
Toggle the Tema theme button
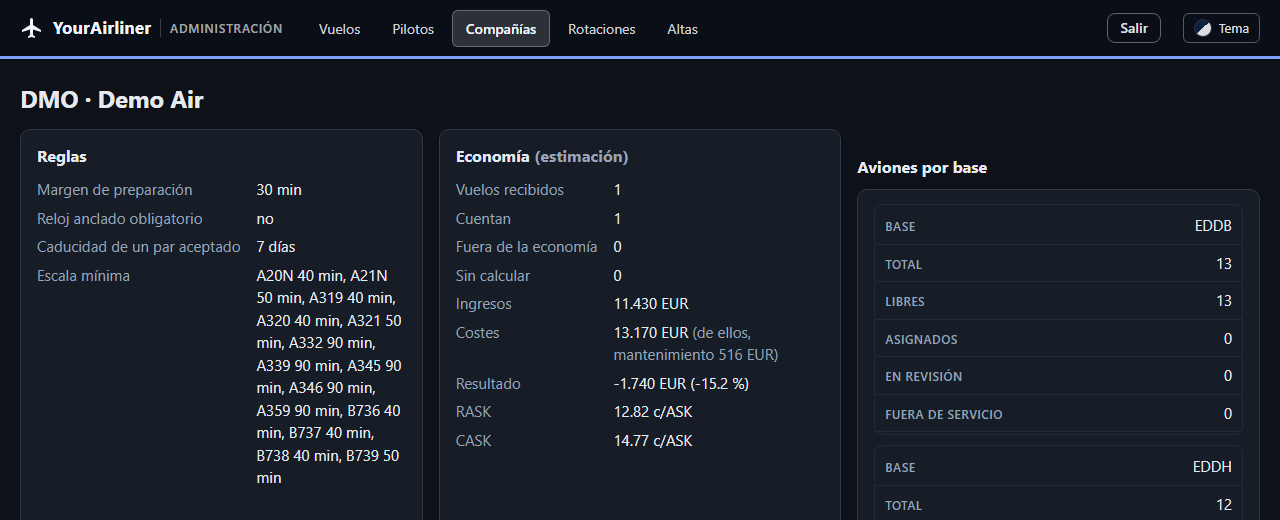tap(1221, 28)
